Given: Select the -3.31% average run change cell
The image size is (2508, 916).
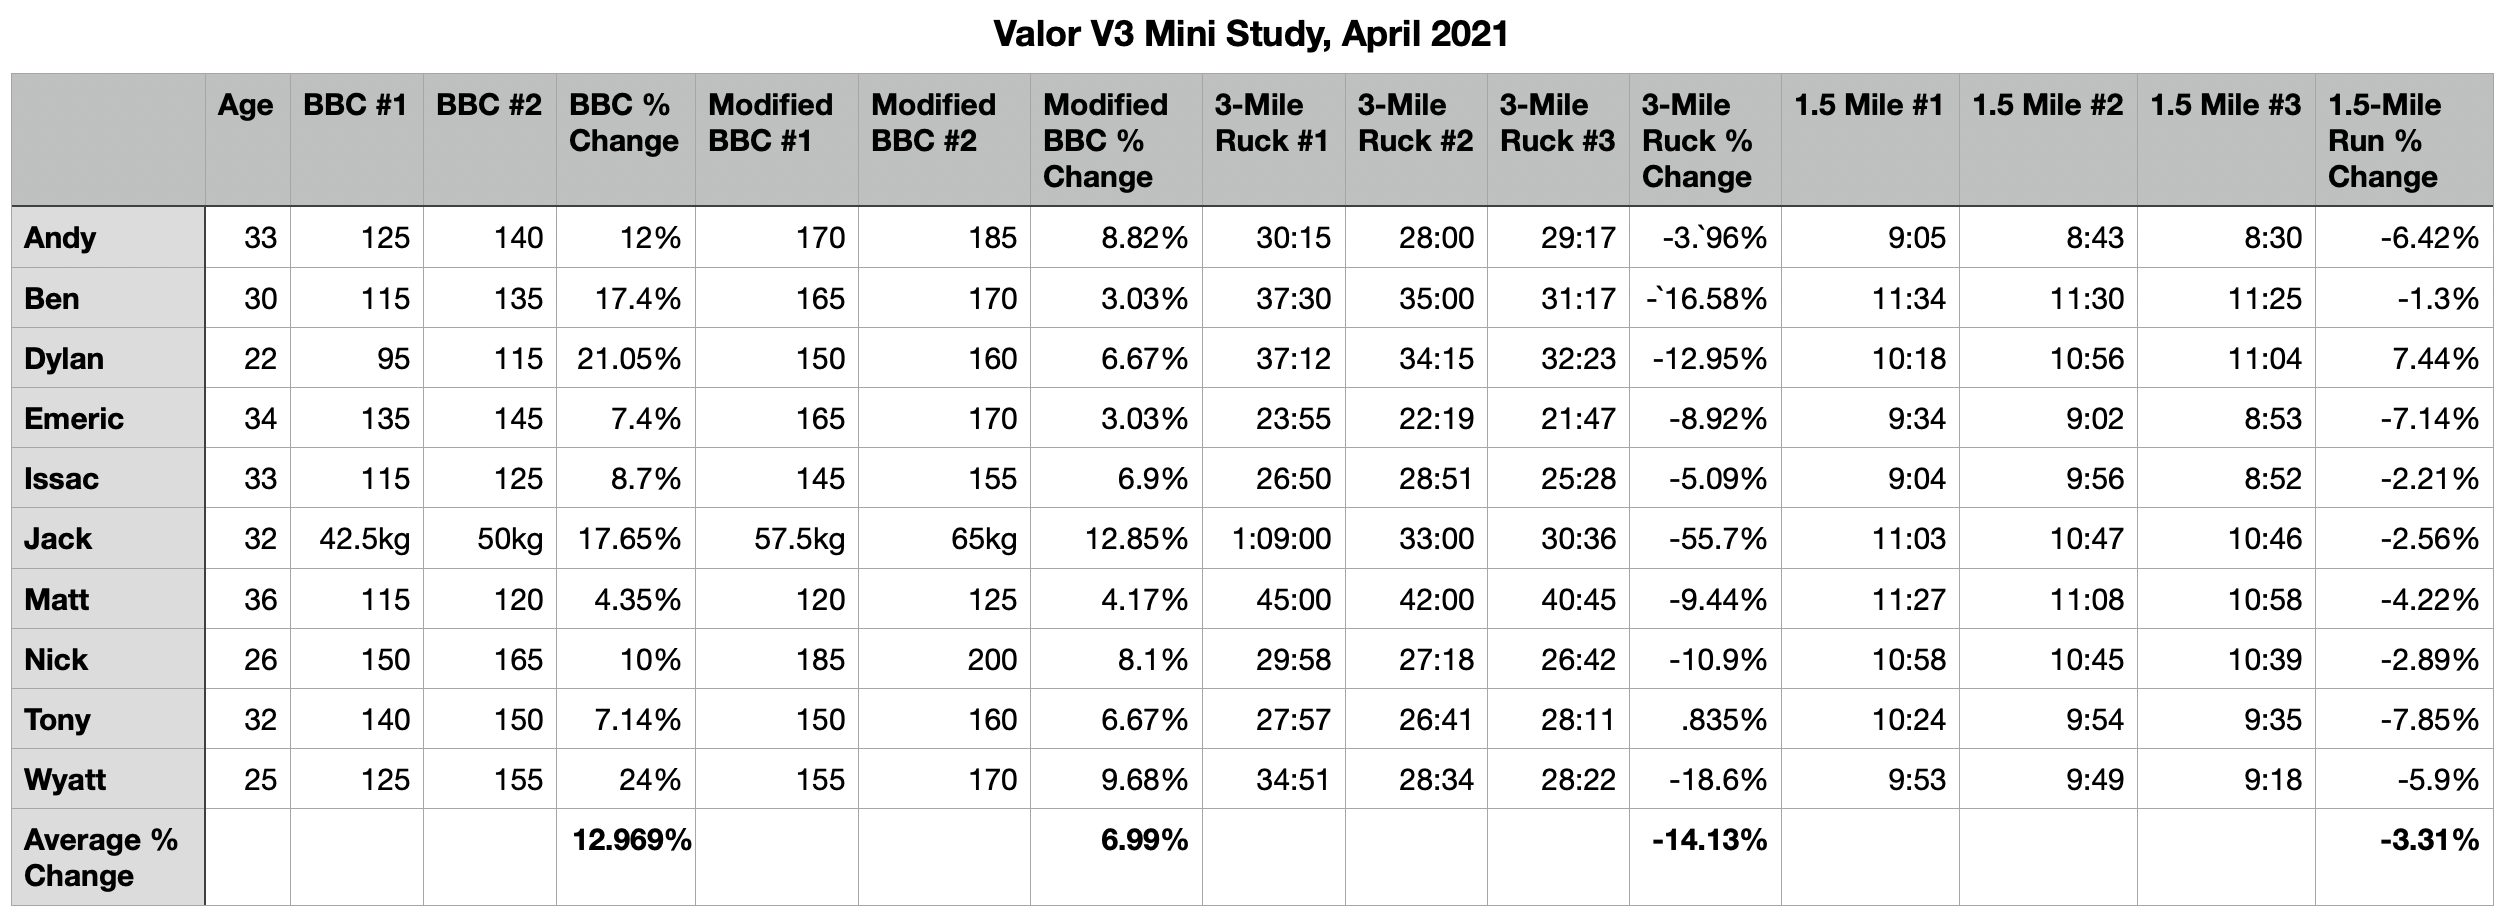Looking at the screenshot, I should [2428, 840].
